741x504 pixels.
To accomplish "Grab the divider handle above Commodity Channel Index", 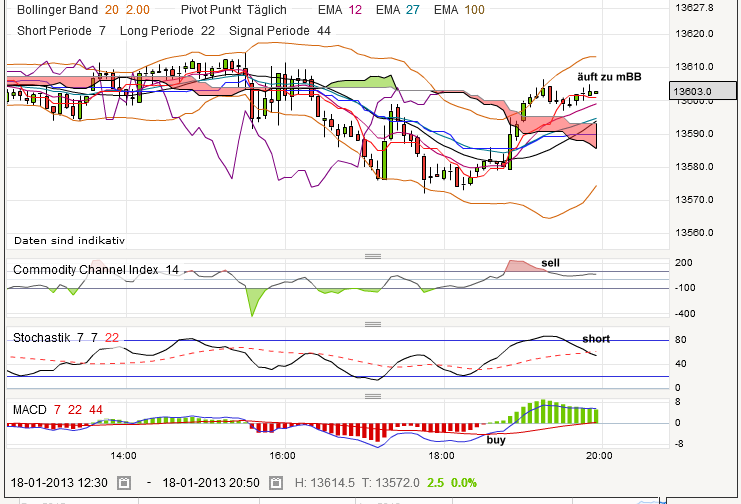I will click(x=373, y=256).
